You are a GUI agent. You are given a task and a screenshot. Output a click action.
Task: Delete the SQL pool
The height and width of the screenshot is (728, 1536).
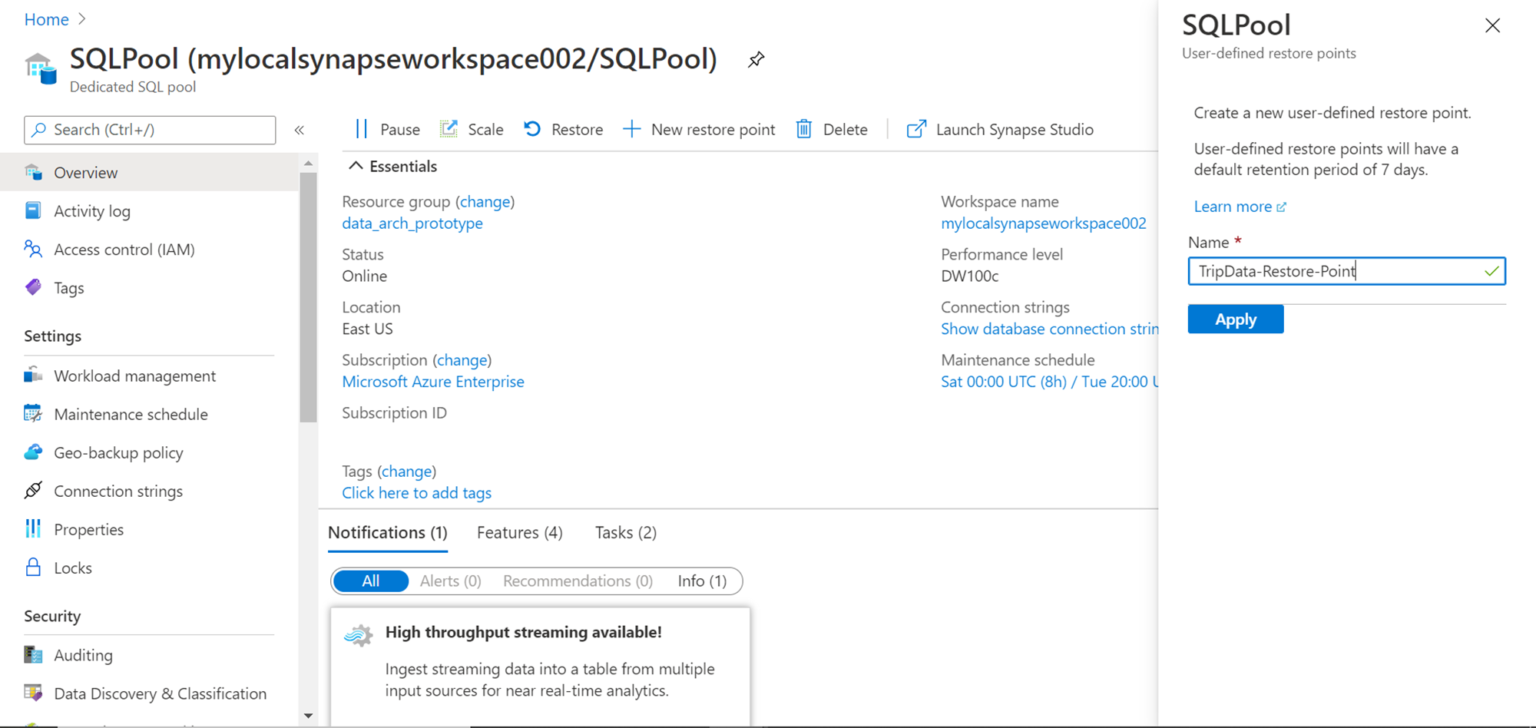[x=831, y=129]
